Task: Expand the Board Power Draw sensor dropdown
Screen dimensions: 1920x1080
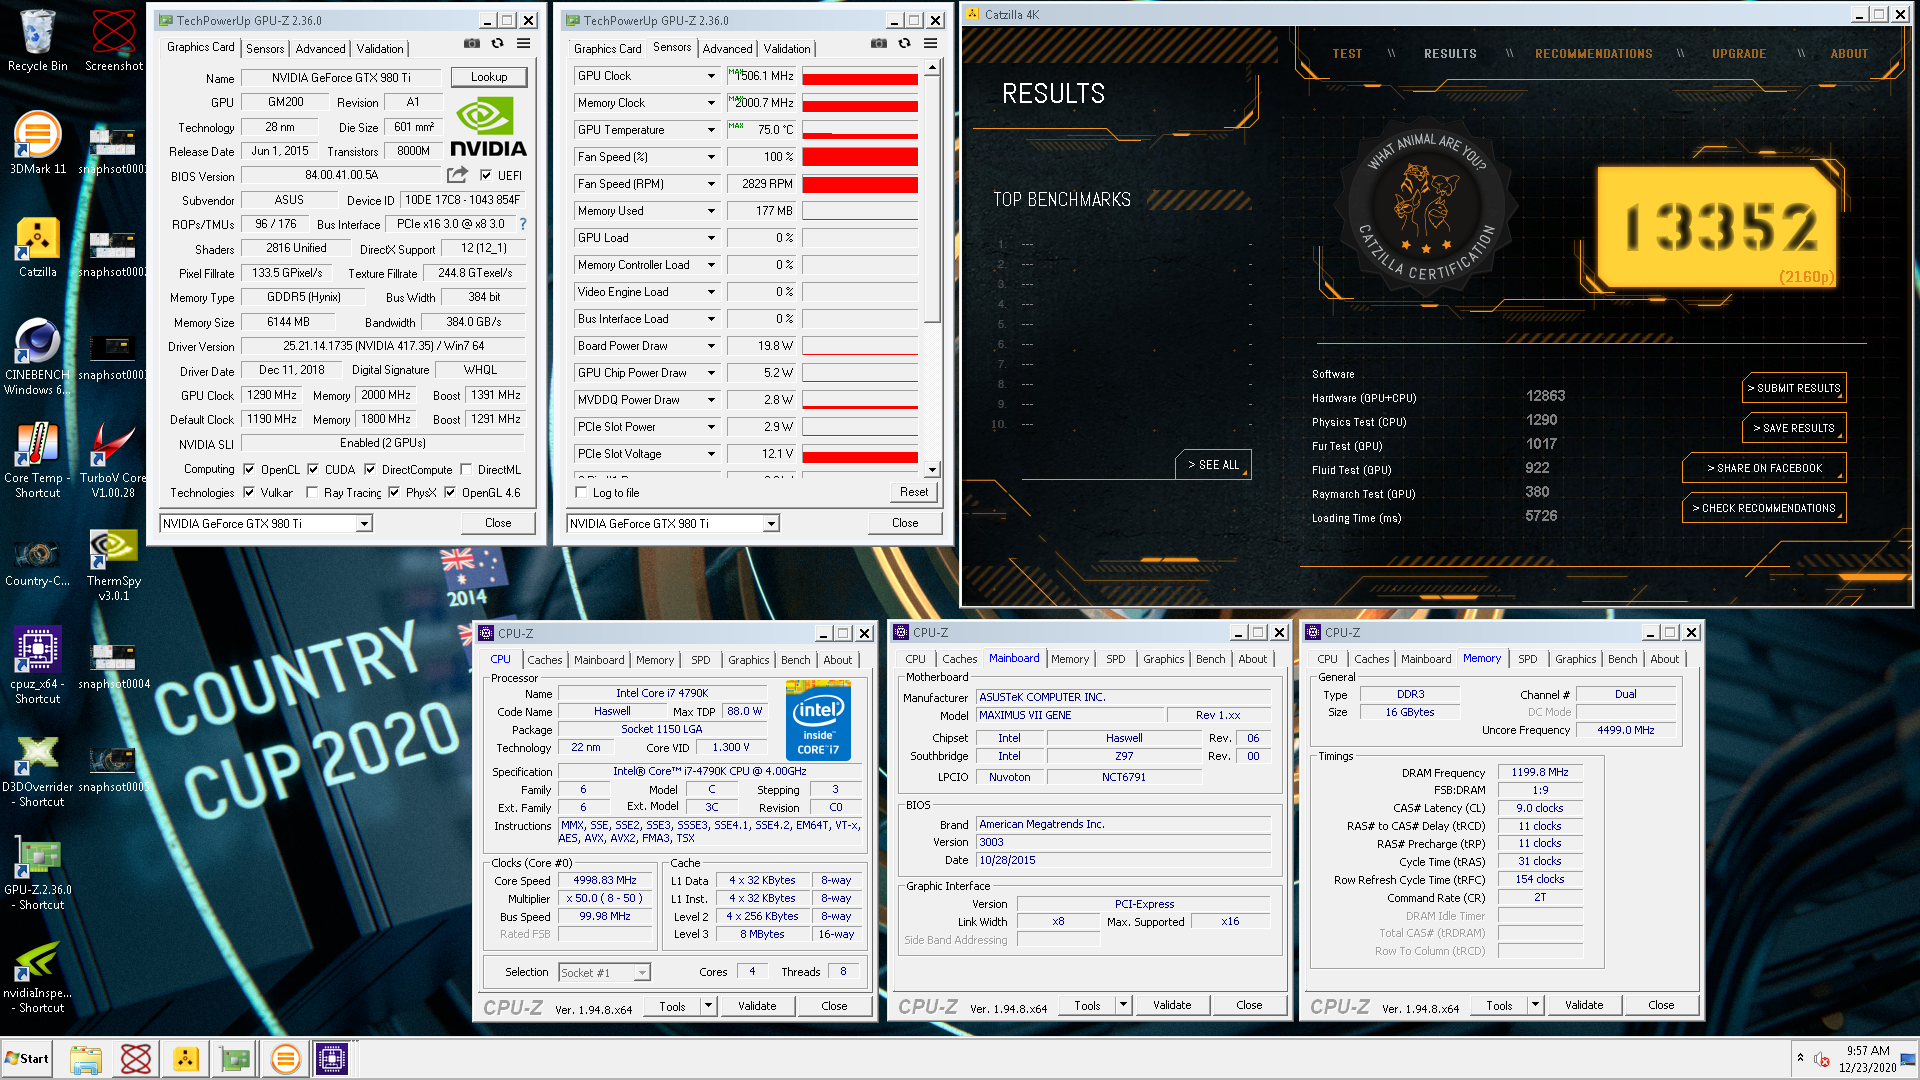Action: (x=711, y=346)
